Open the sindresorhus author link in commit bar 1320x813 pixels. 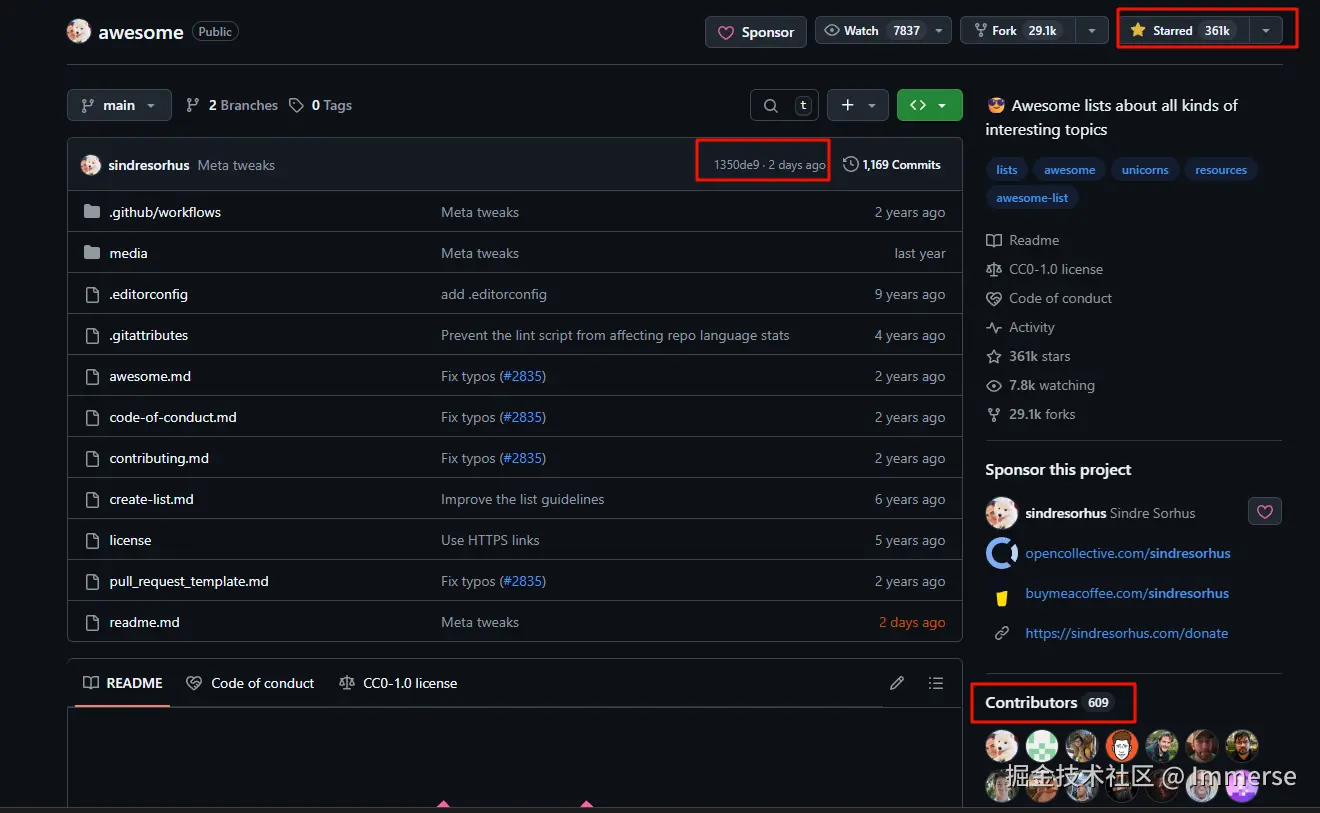149,165
